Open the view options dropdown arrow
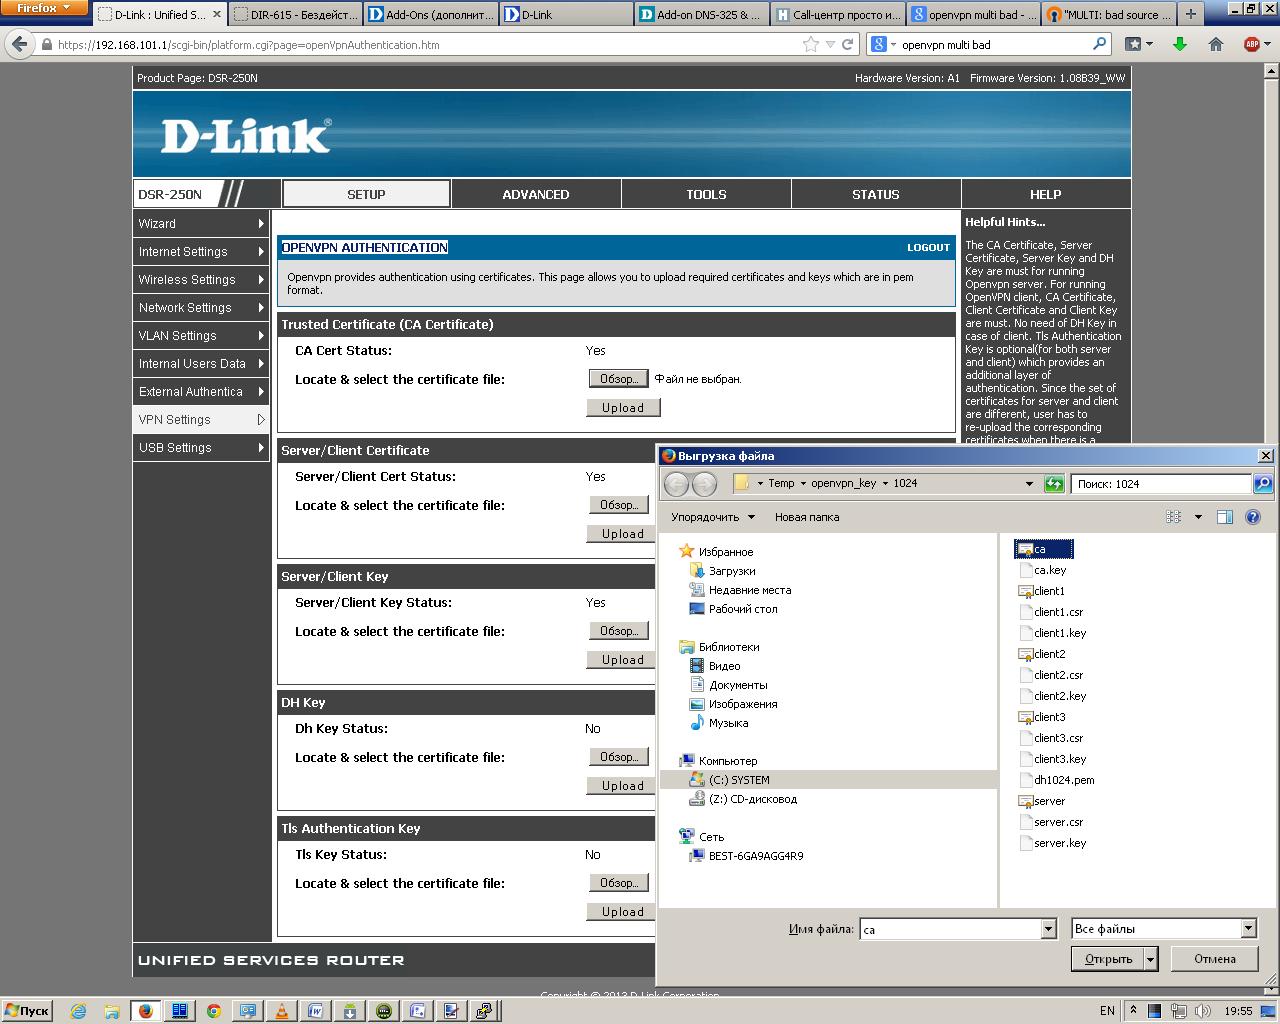The height and width of the screenshot is (1024, 1280). tap(1198, 517)
